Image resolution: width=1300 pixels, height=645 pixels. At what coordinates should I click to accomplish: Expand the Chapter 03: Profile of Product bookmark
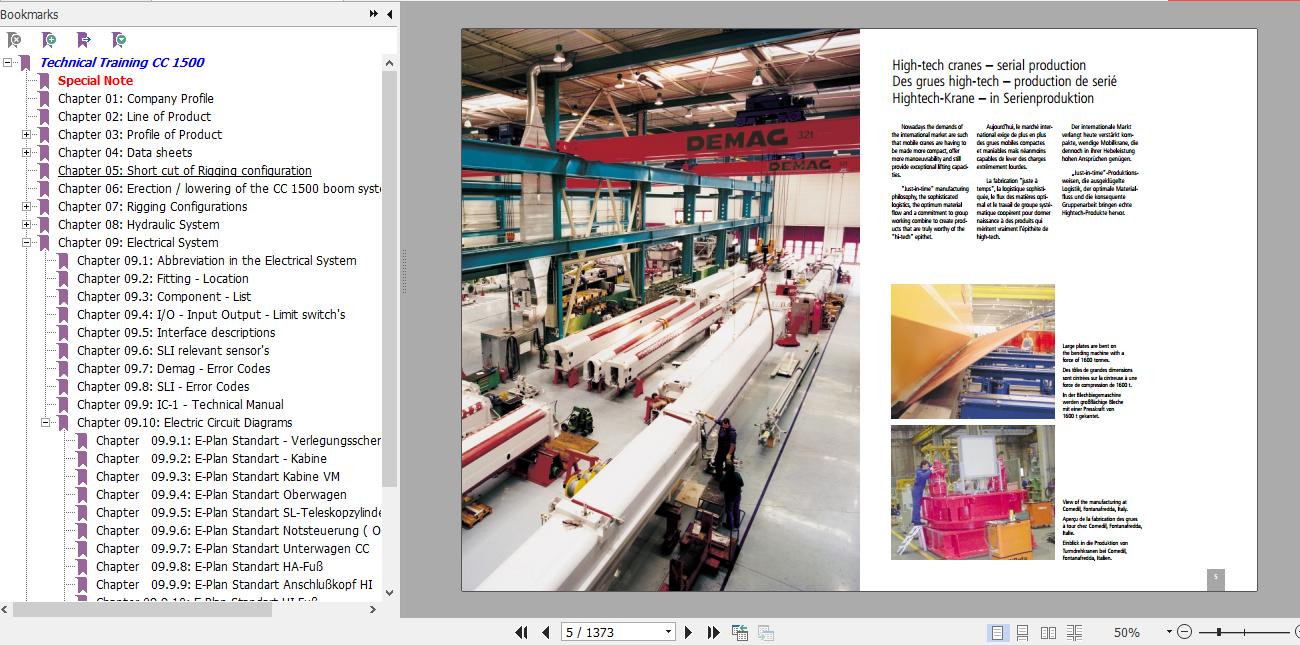click(29, 134)
